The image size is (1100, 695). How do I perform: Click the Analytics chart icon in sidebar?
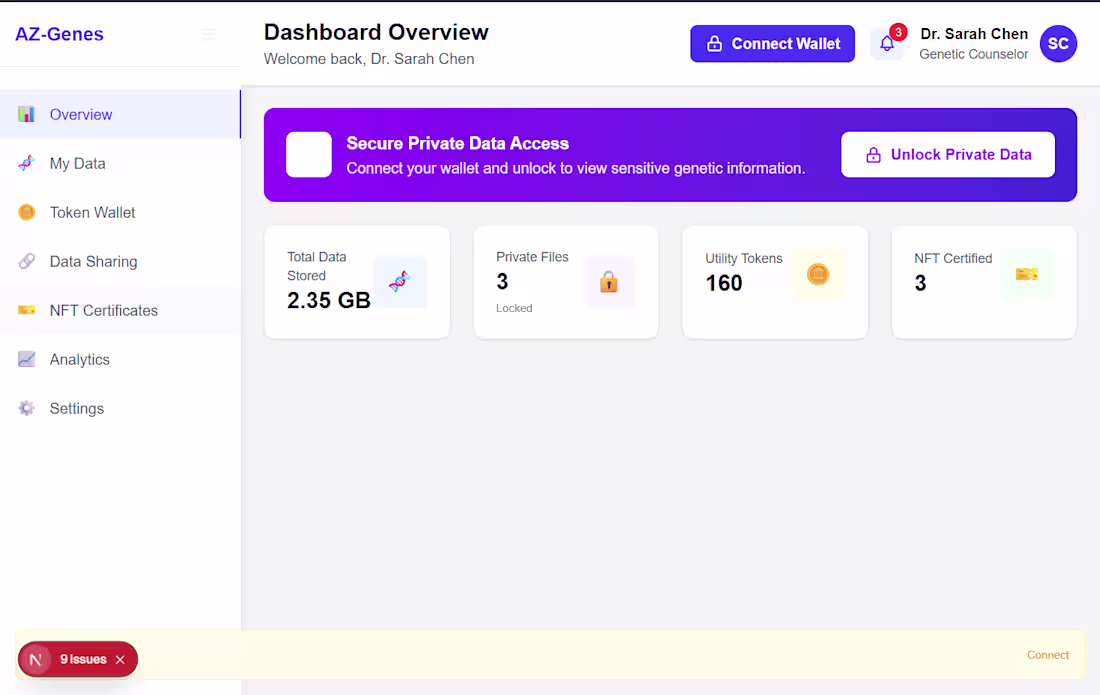(26, 359)
